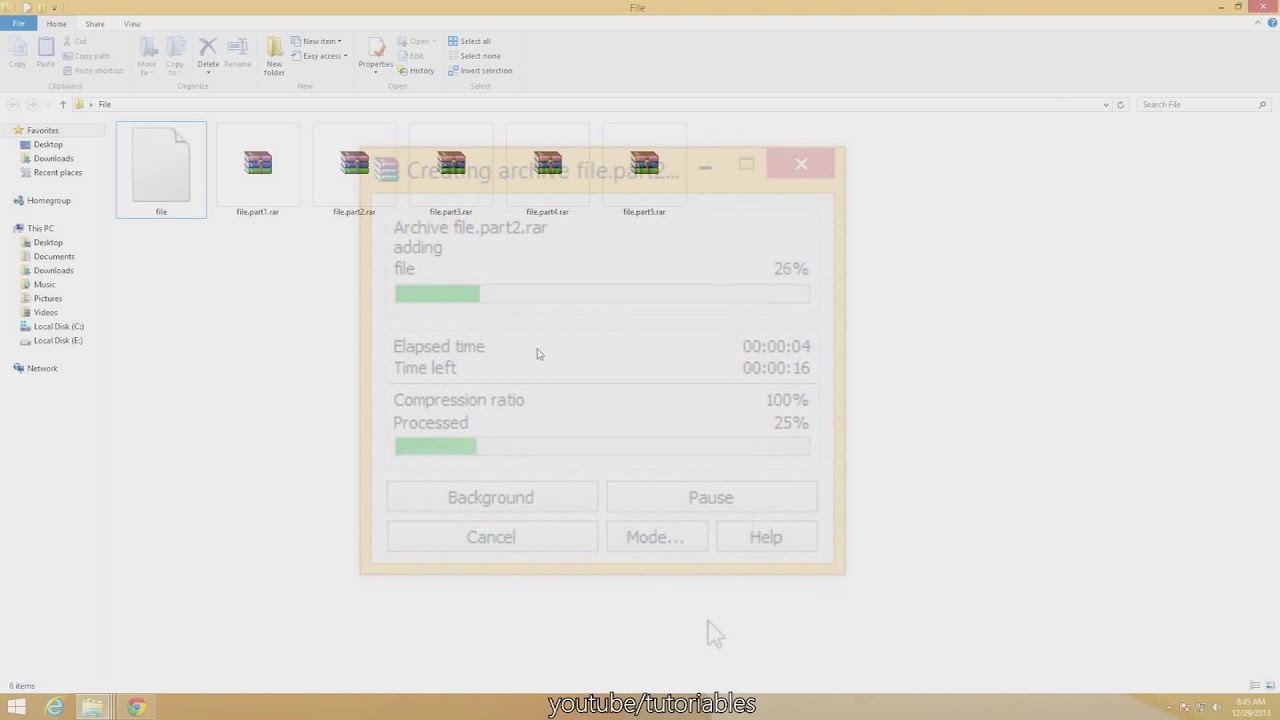Click the Edit command in Open group

pos(411,56)
